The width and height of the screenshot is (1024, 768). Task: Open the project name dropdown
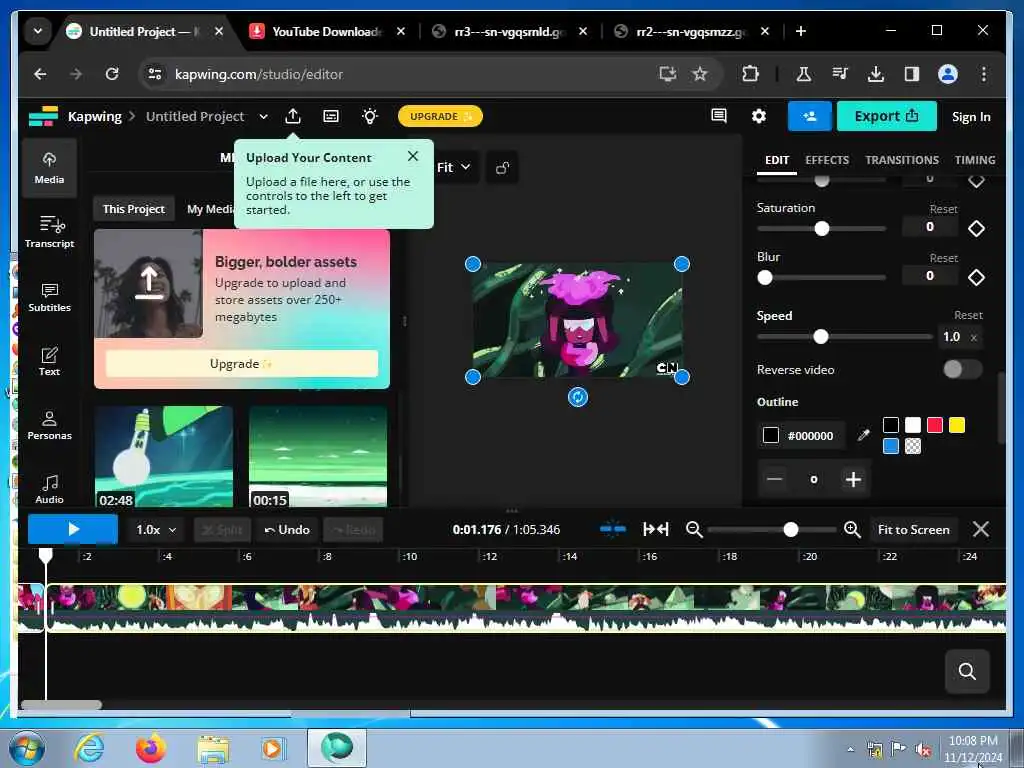tap(263, 116)
